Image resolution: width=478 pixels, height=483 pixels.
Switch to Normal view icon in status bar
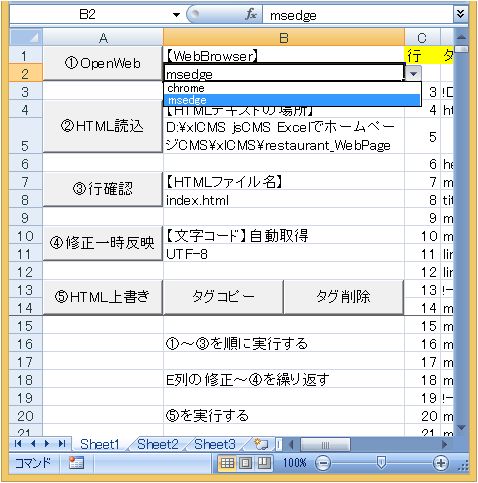point(227,463)
